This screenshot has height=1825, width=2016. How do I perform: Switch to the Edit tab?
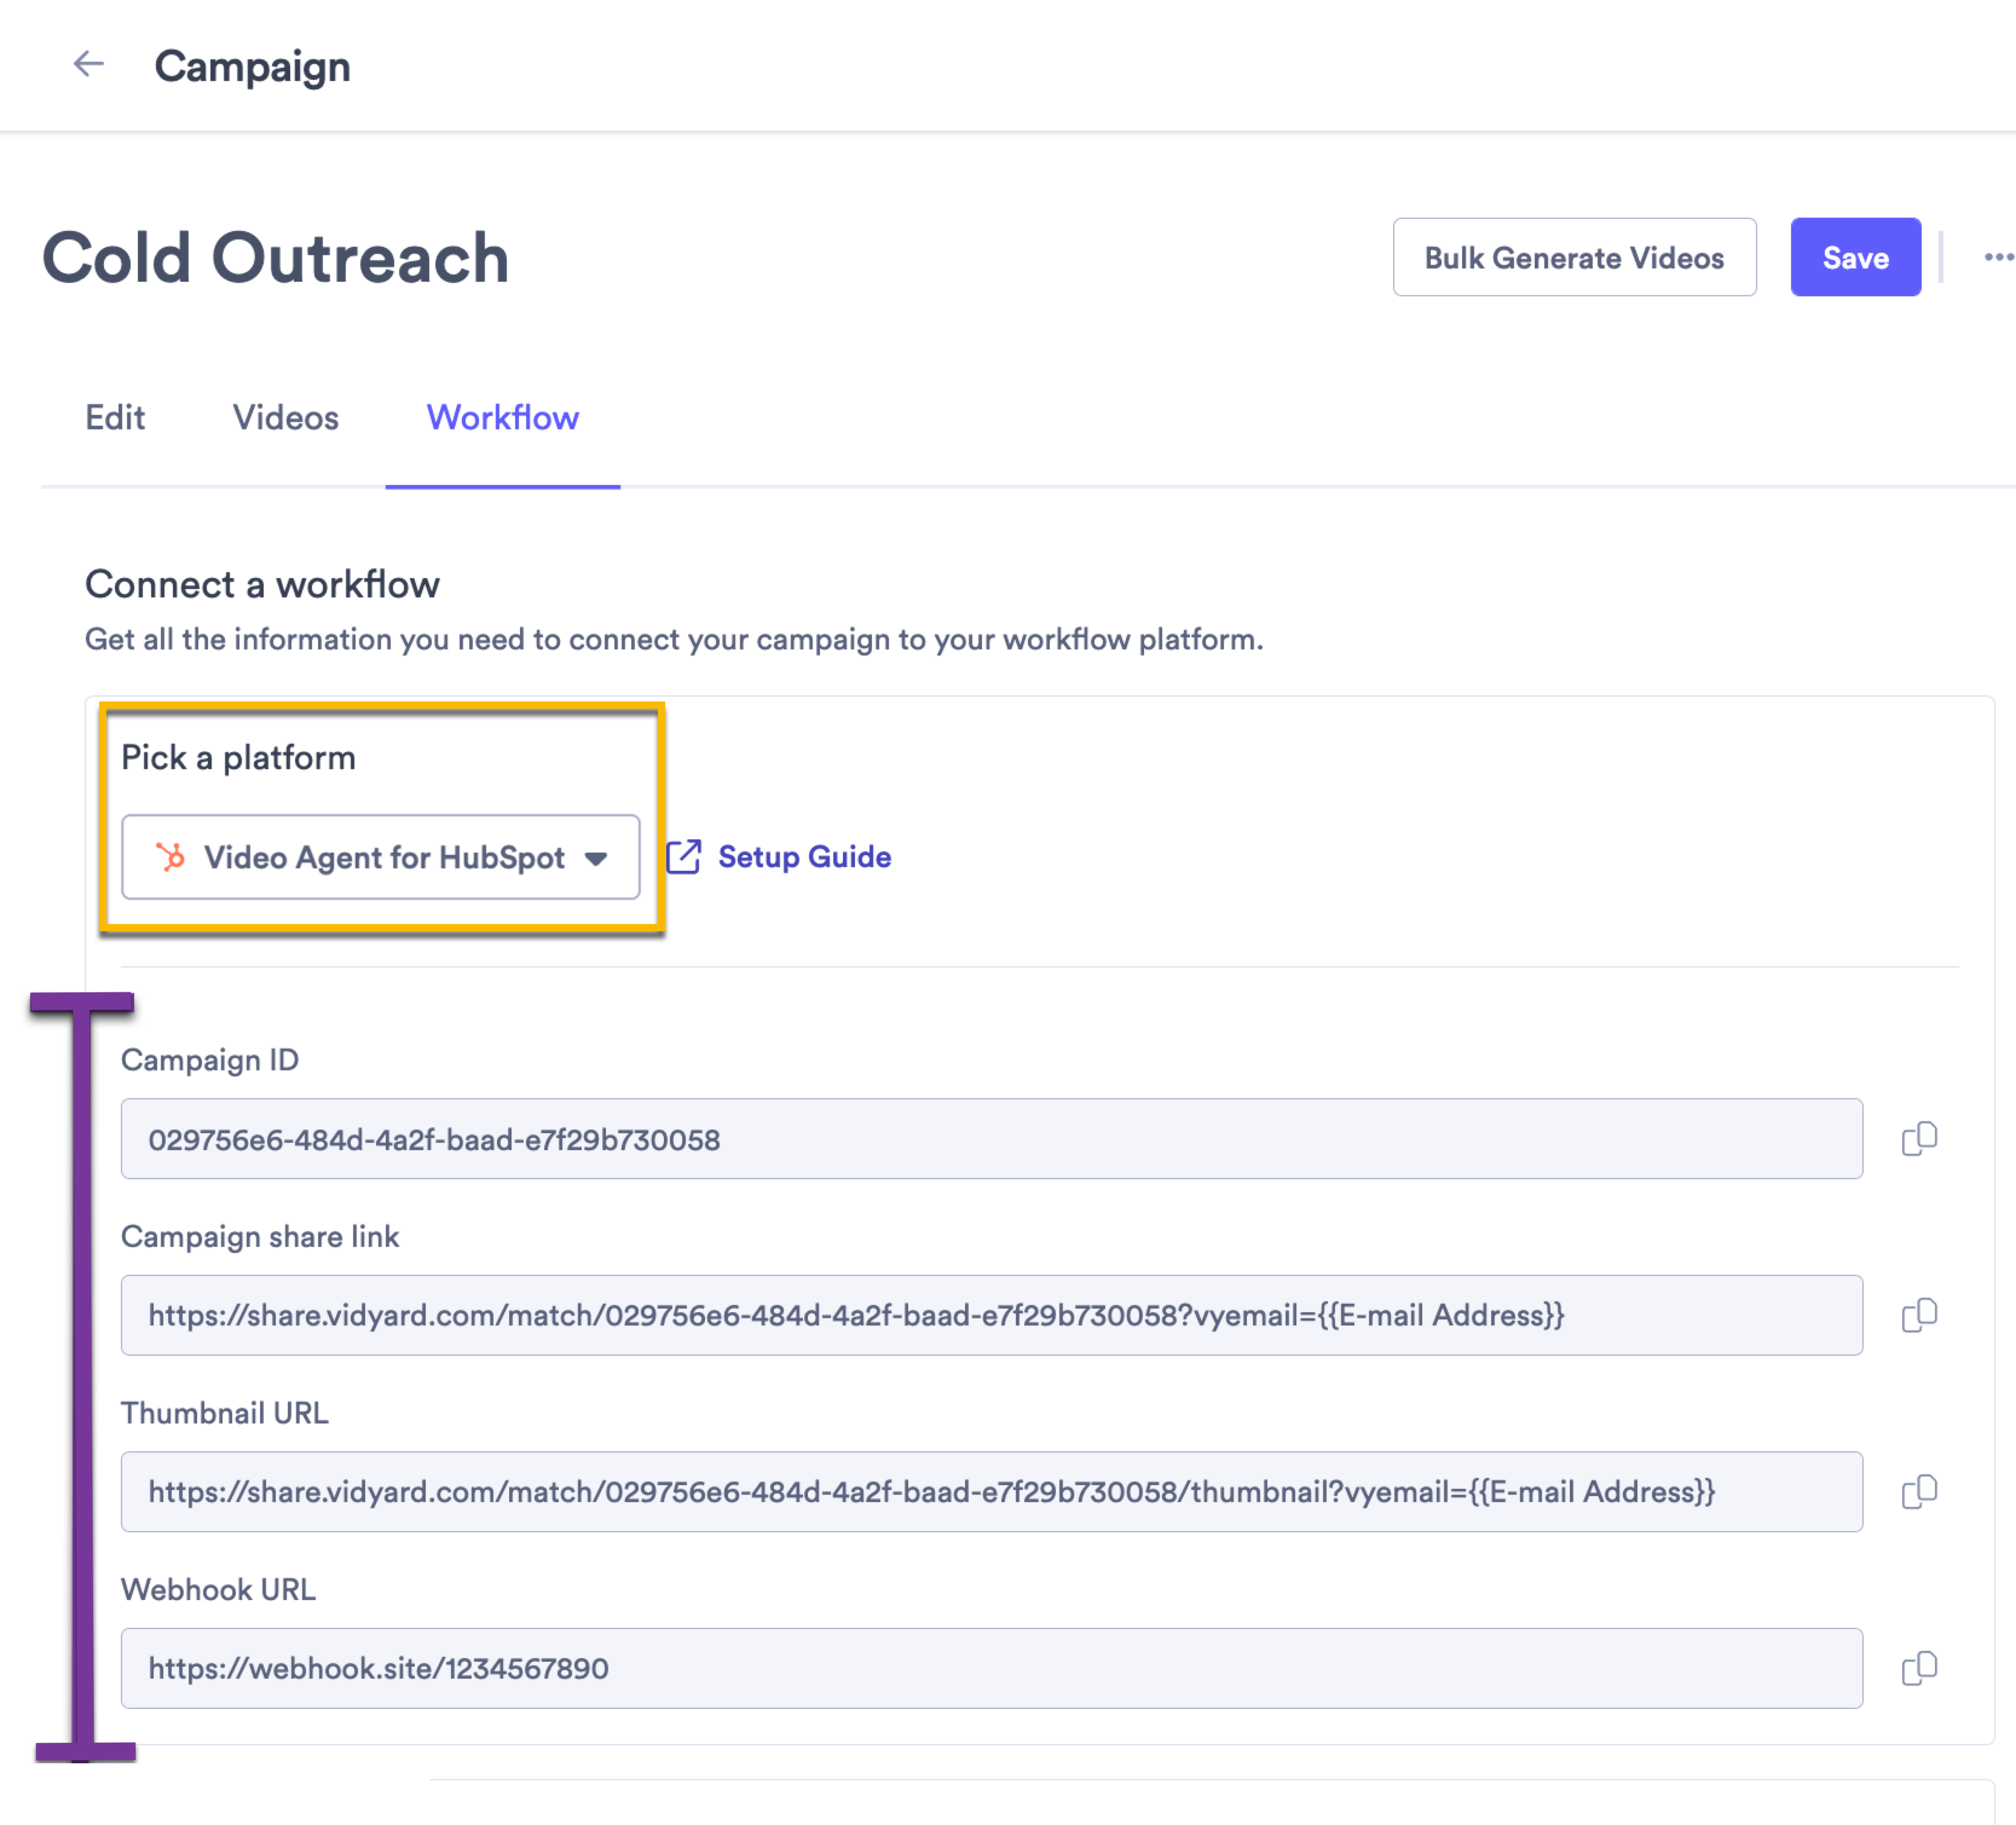(115, 418)
